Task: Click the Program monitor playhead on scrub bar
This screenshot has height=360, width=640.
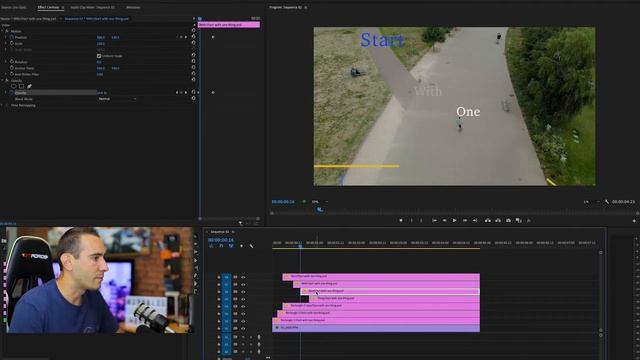Action: tap(320, 209)
